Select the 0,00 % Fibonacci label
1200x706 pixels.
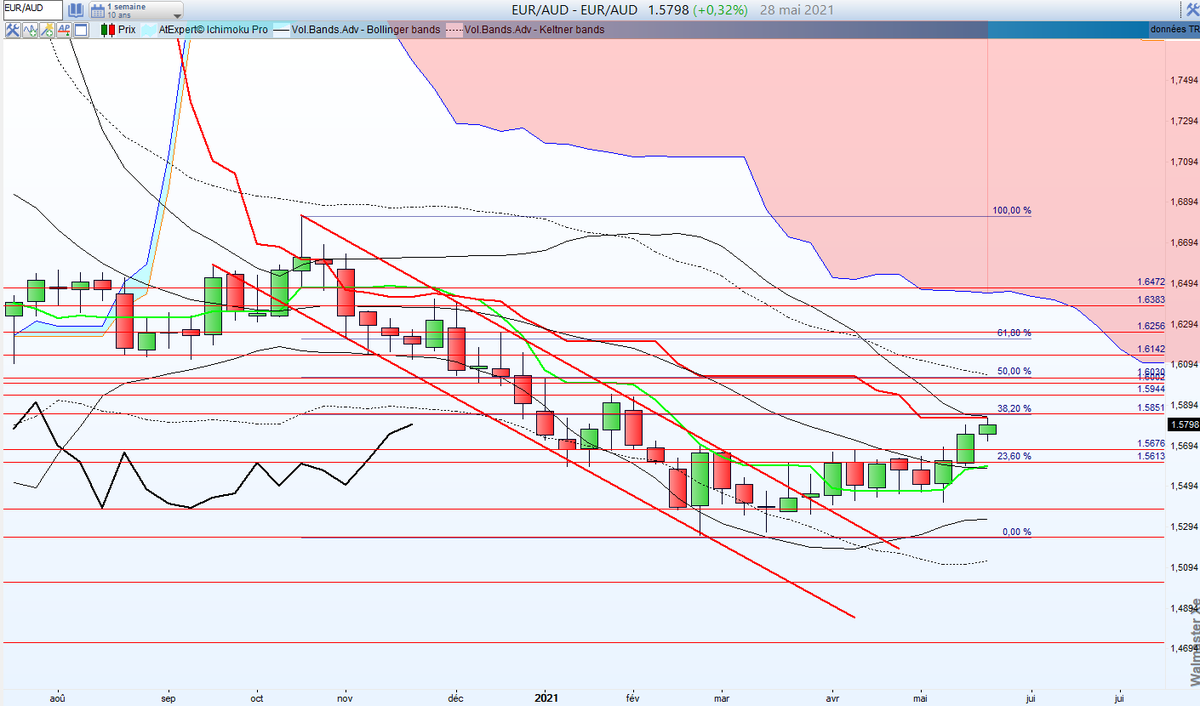pyautogui.click(x=1015, y=532)
